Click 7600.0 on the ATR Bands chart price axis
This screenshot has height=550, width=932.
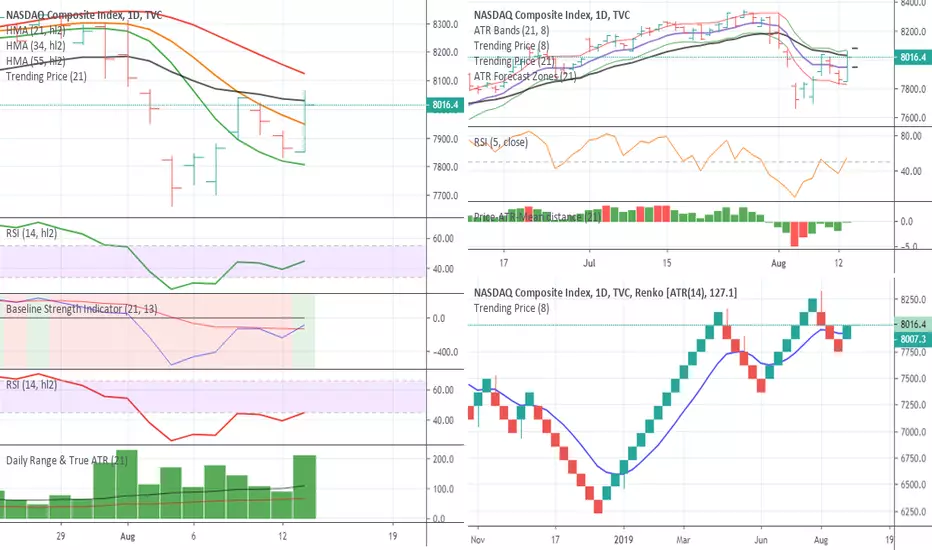point(914,118)
